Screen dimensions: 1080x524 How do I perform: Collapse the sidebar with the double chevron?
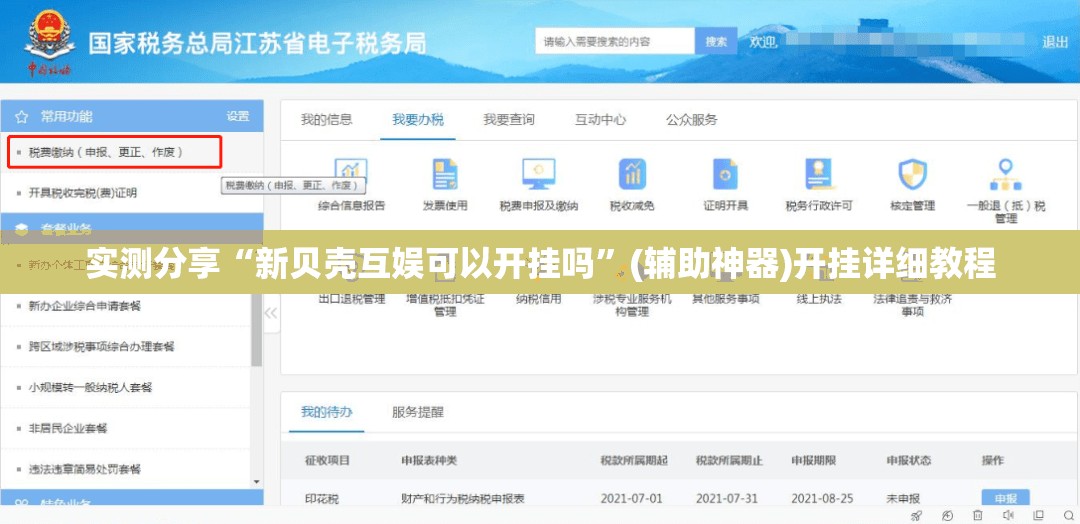271,313
